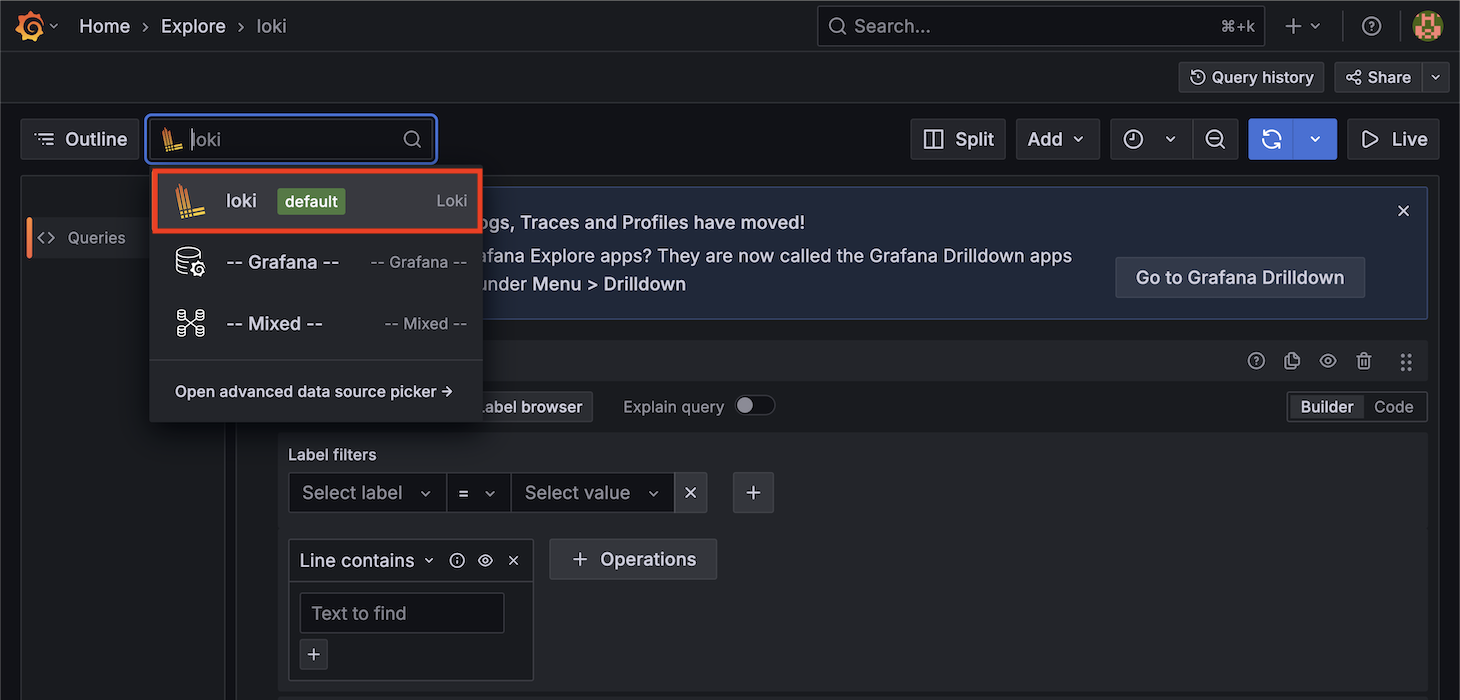The width and height of the screenshot is (1460, 700).
Task: Click the zoom out magnifier icon in toolbar
Action: tap(1215, 139)
